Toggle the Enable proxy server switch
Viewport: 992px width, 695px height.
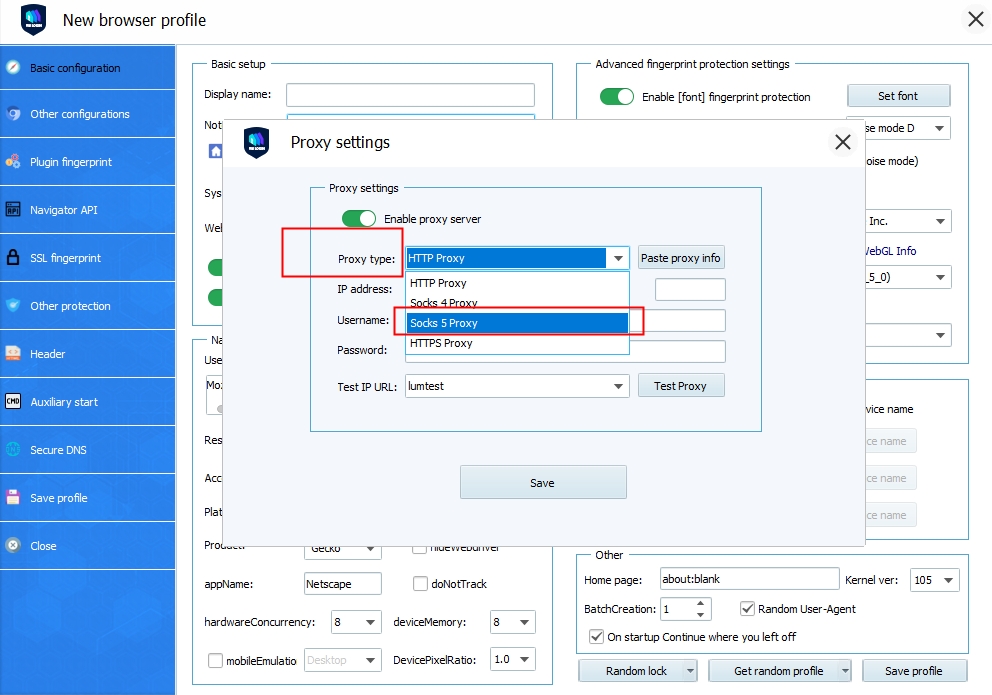tap(359, 219)
